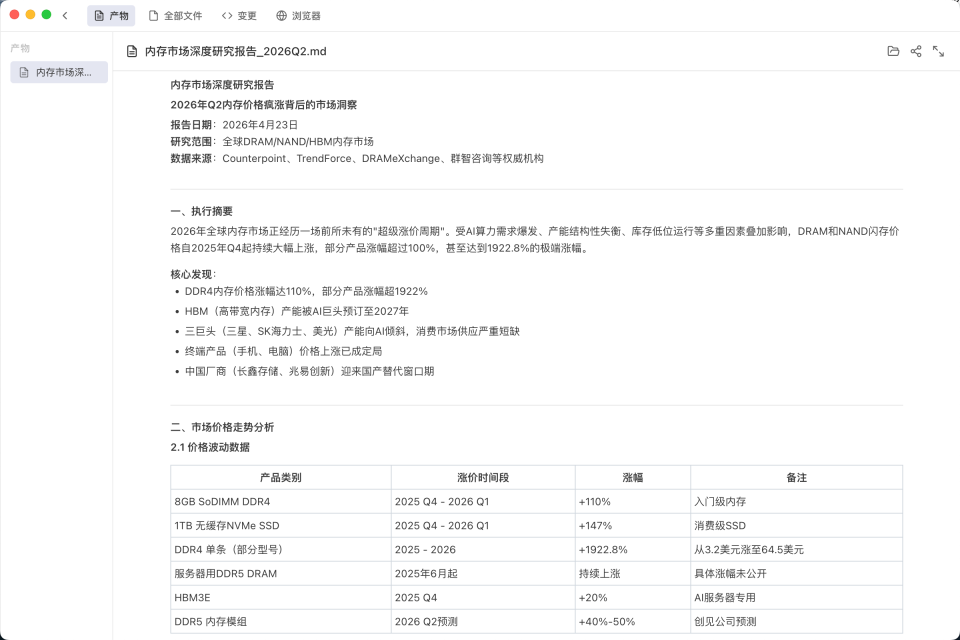
Task: Open the 变更 tab
Action: click(x=239, y=15)
